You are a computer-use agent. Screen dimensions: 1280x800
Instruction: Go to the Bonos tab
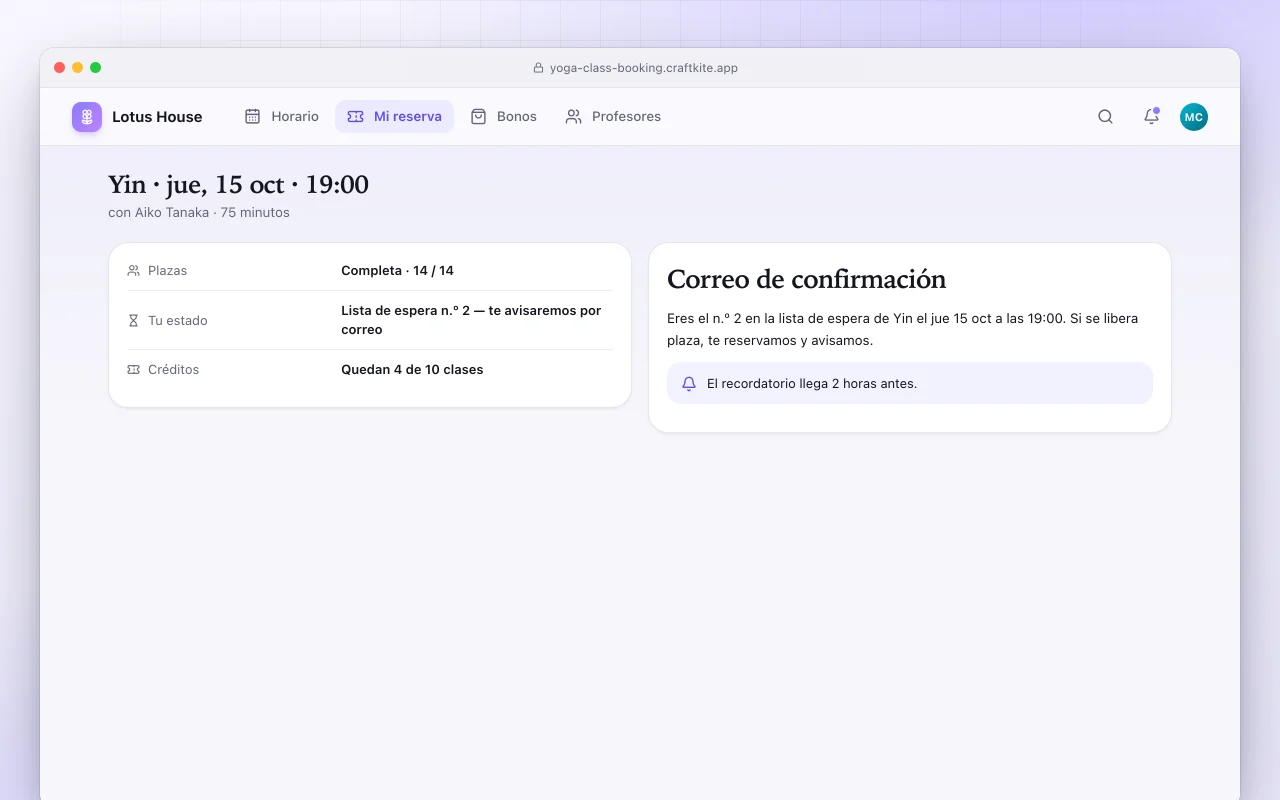click(504, 117)
